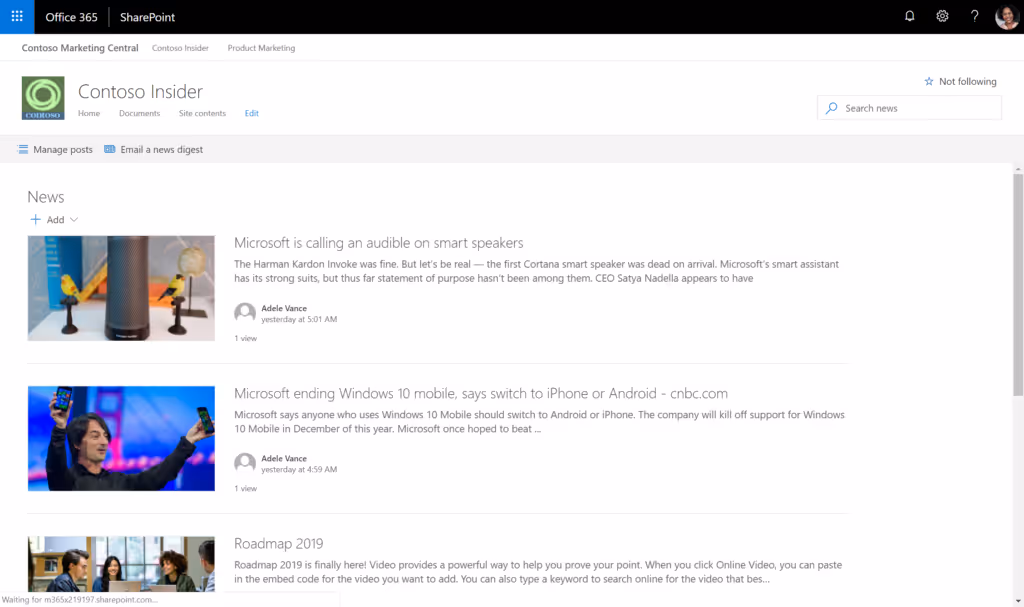Open the Documents site tab
This screenshot has height=607, width=1024.
click(x=139, y=113)
